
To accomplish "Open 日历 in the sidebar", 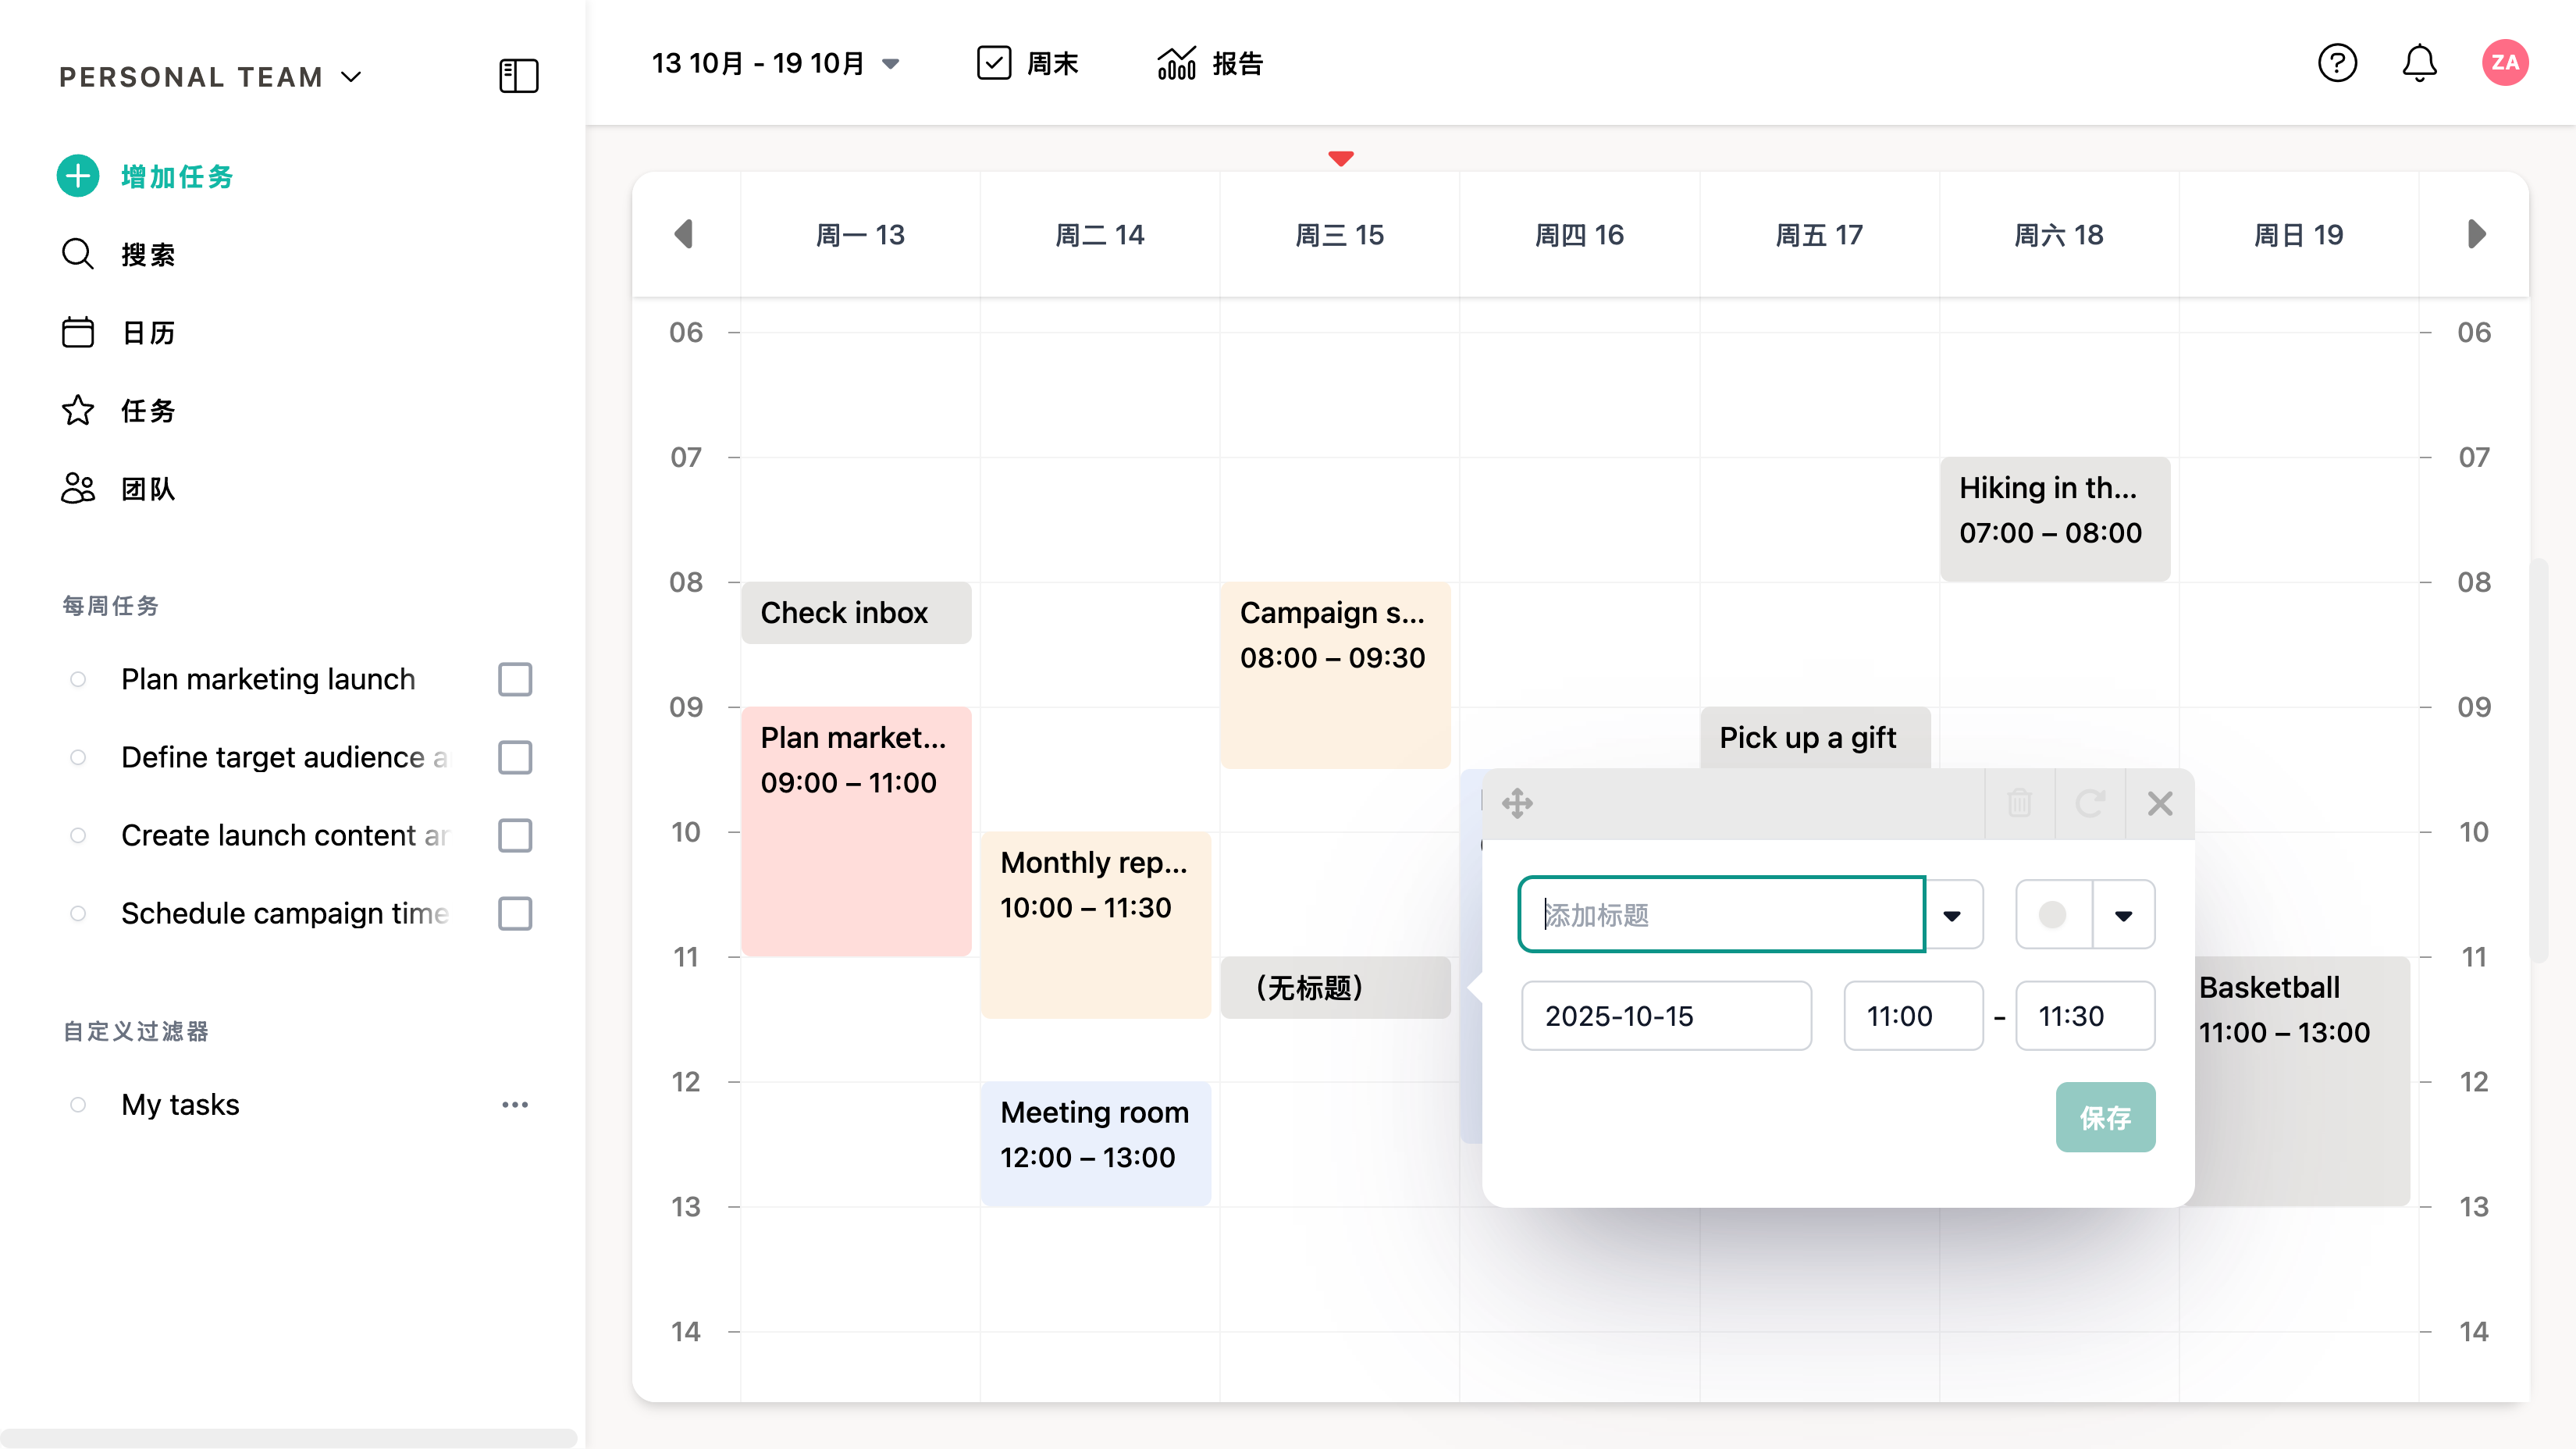I will tap(147, 332).
